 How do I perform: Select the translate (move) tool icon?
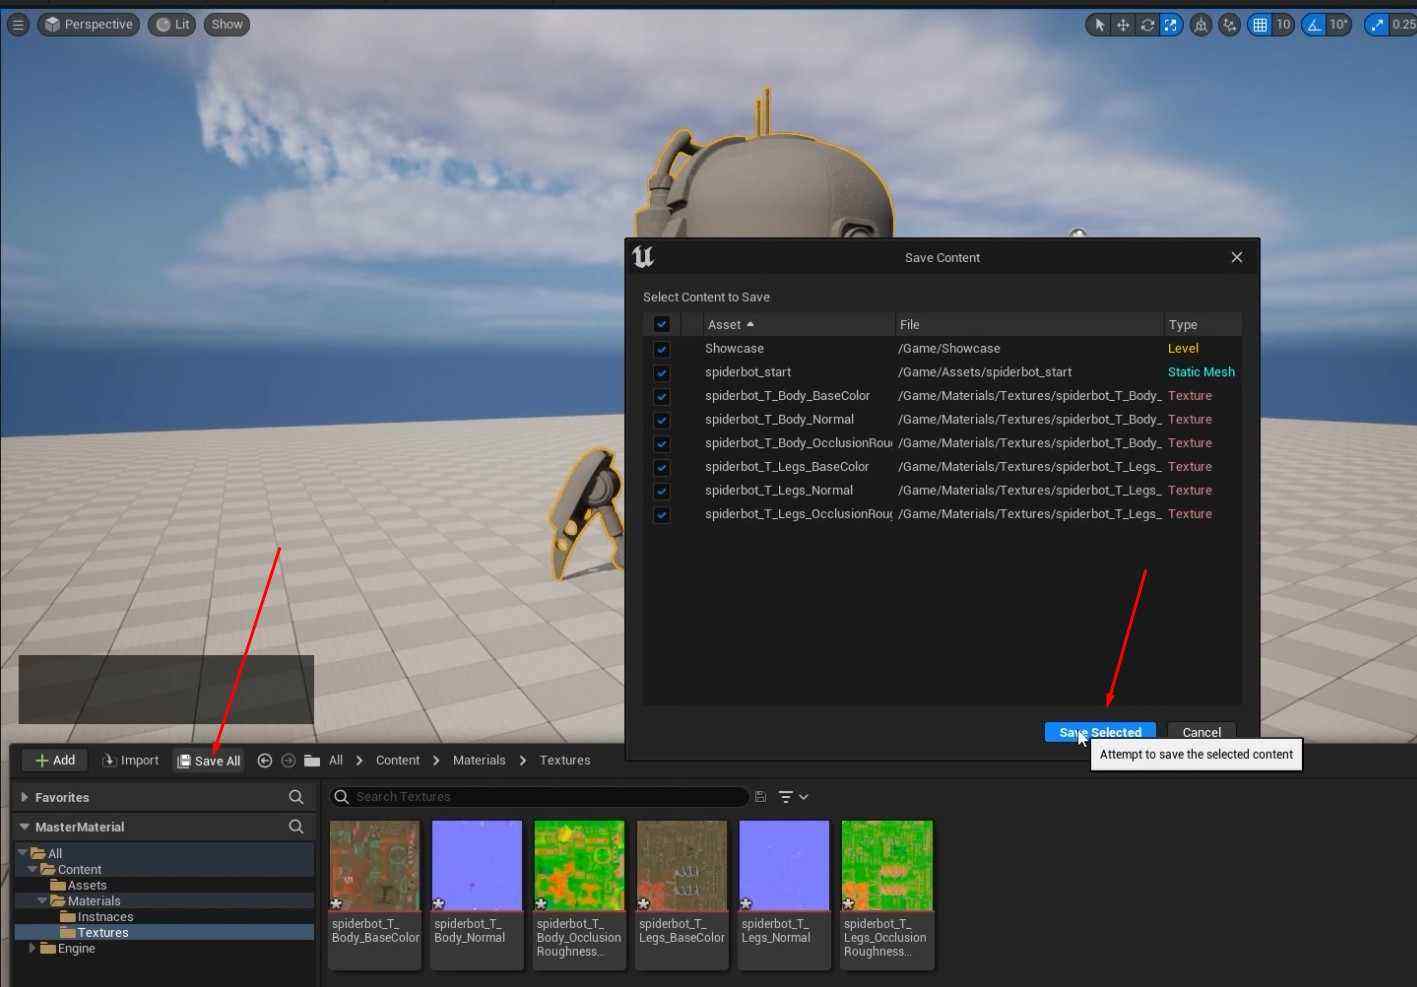pos(1123,25)
